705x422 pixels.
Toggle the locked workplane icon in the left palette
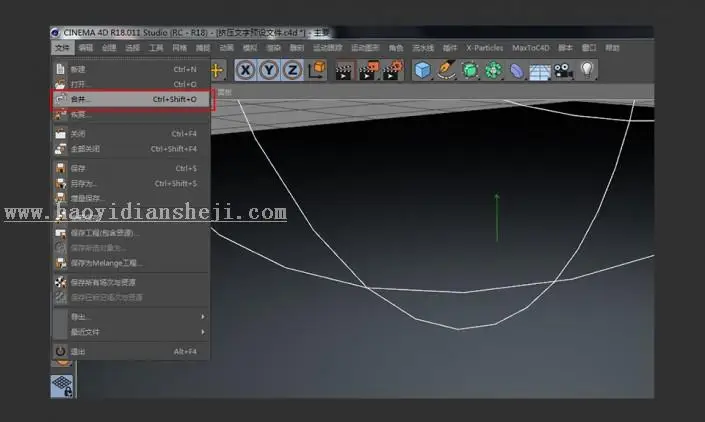click(x=62, y=386)
